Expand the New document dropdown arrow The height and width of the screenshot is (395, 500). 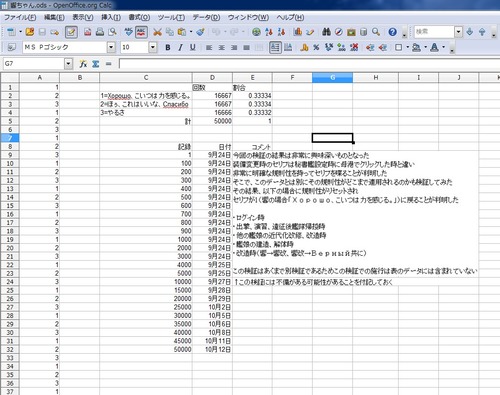[x=20, y=32]
